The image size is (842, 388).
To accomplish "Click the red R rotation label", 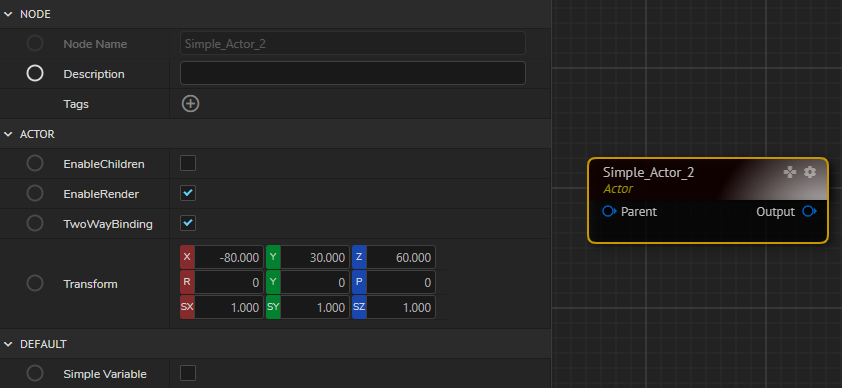I will click(187, 282).
